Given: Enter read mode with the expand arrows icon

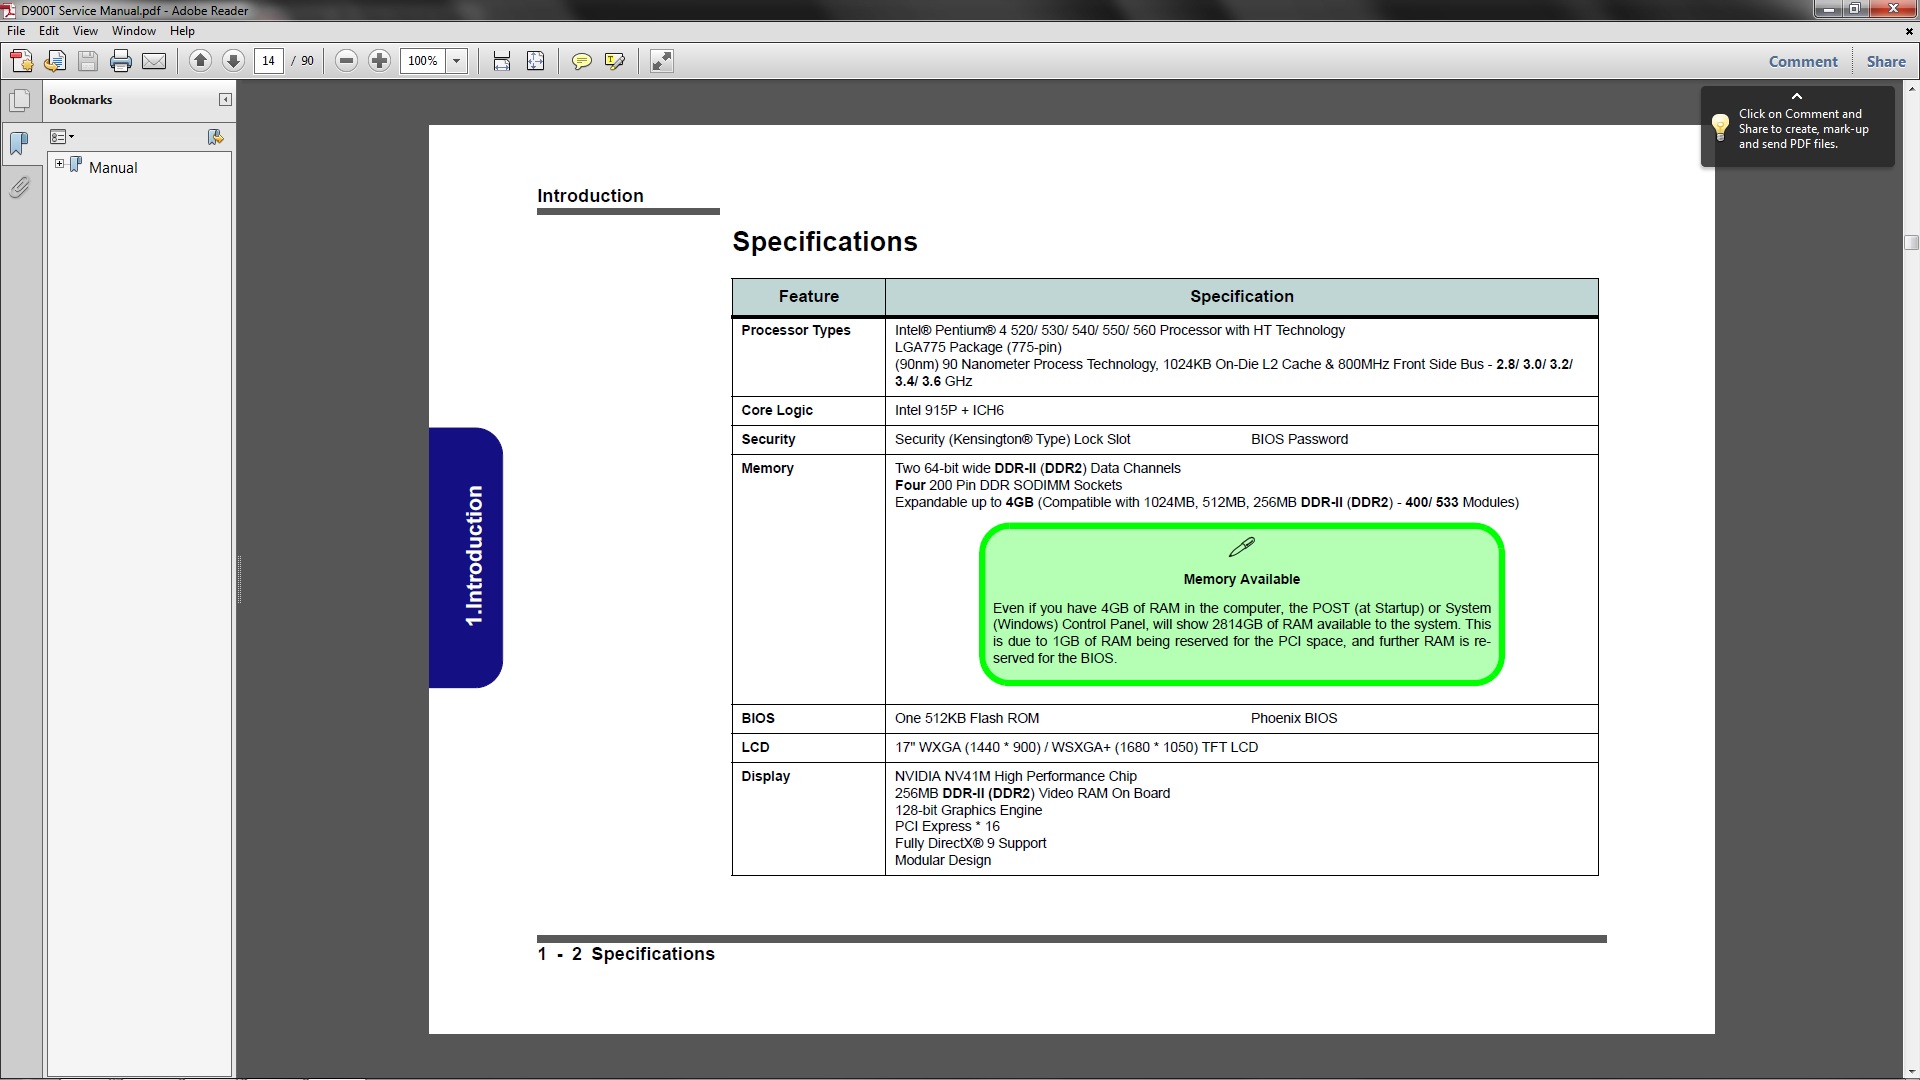Looking at the screenshot, I should (x=662, y=61).
